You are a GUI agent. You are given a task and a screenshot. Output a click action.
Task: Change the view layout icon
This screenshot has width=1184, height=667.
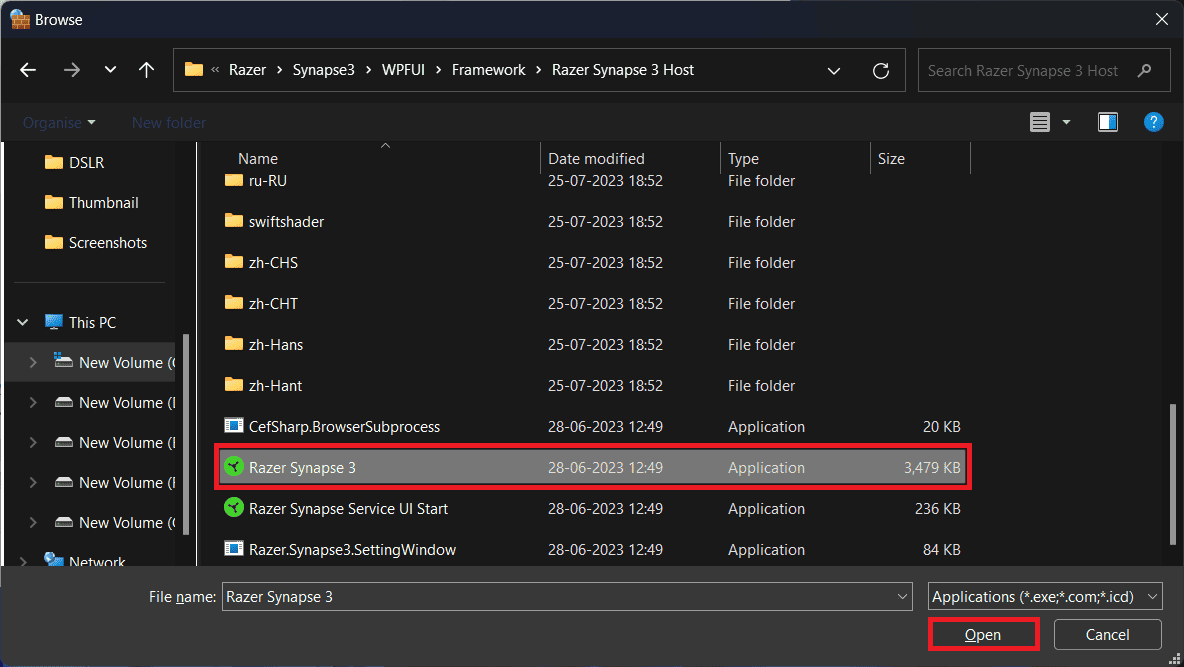[x=1040, y=122]
